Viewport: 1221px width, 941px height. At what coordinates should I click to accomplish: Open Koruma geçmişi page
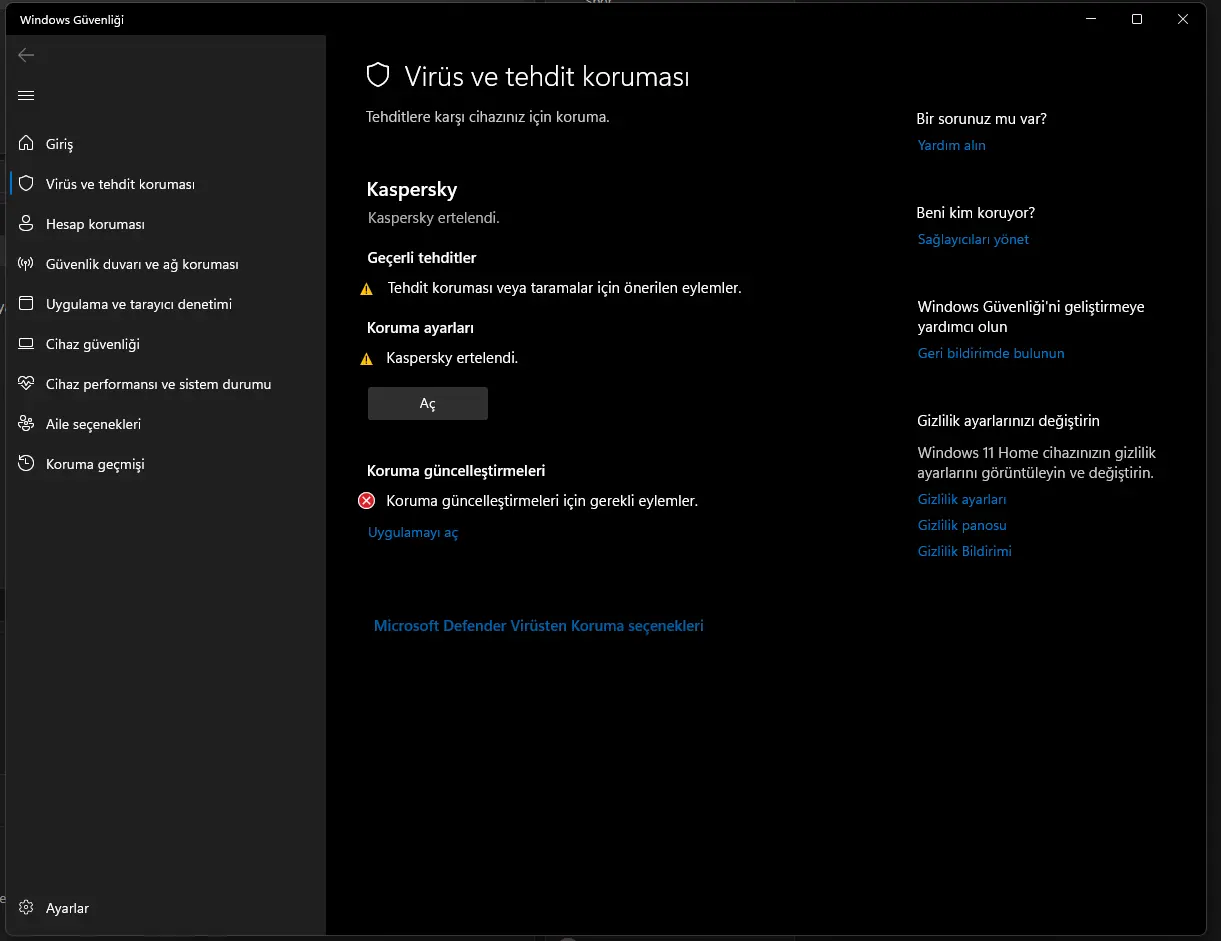tap(166, 464)
